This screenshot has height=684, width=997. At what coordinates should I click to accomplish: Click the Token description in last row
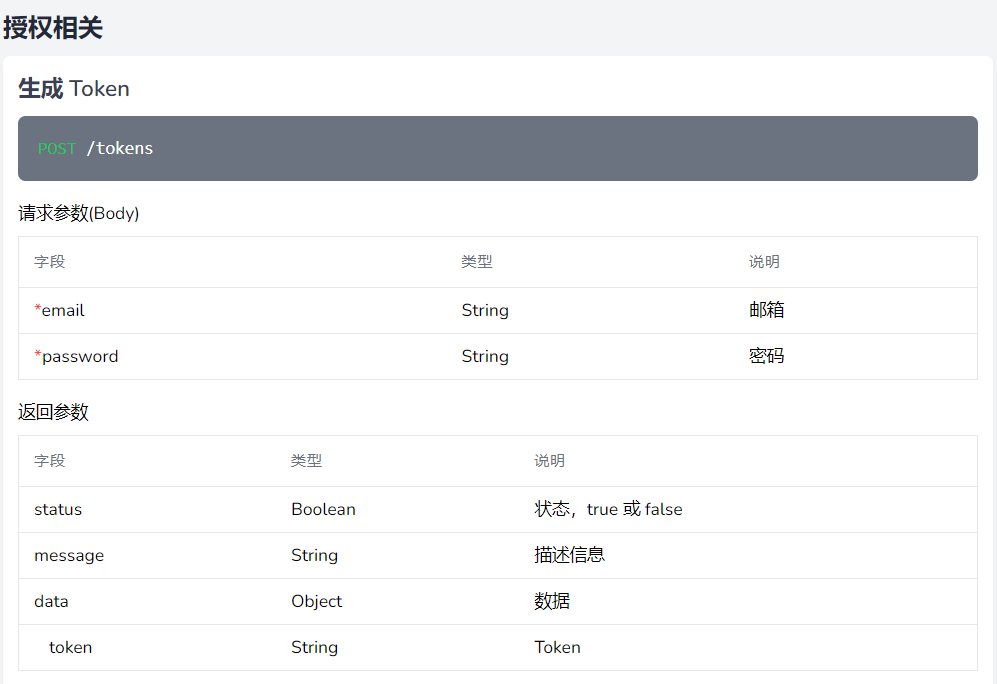click(x=557, y=648)
